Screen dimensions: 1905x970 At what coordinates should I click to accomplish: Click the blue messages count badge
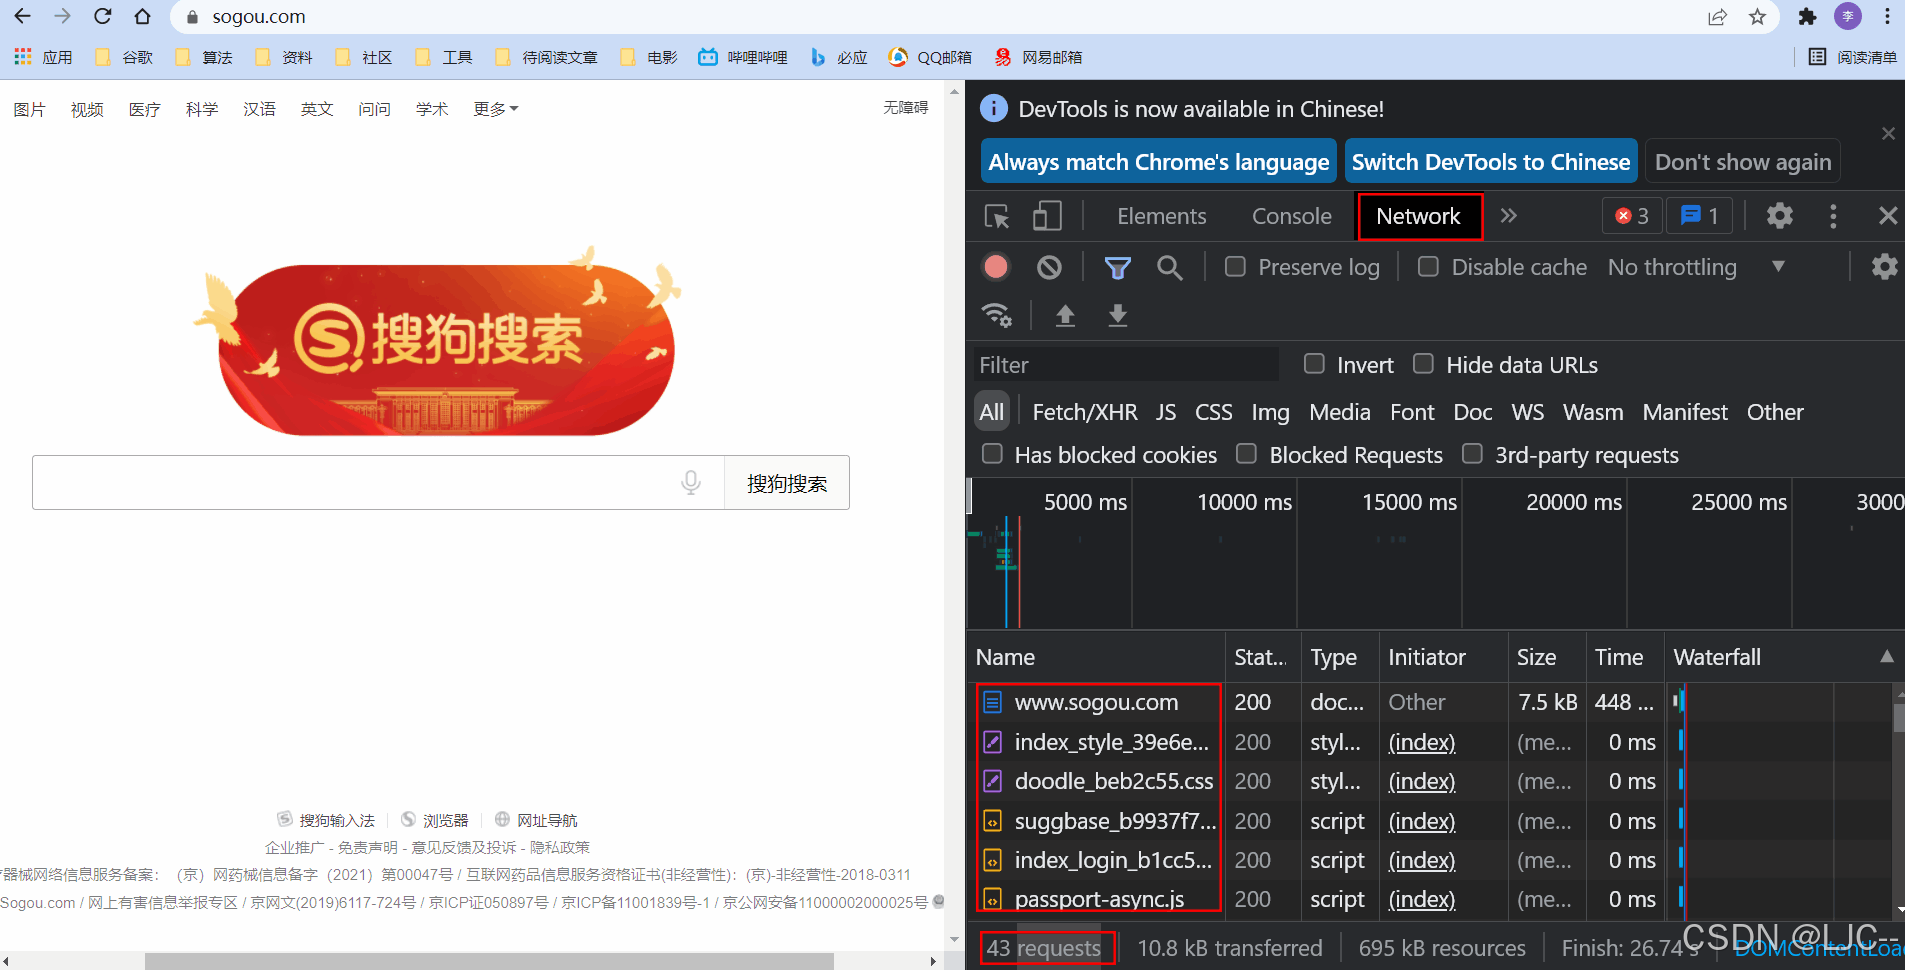pyautogui.click(x=1699, y=216)
